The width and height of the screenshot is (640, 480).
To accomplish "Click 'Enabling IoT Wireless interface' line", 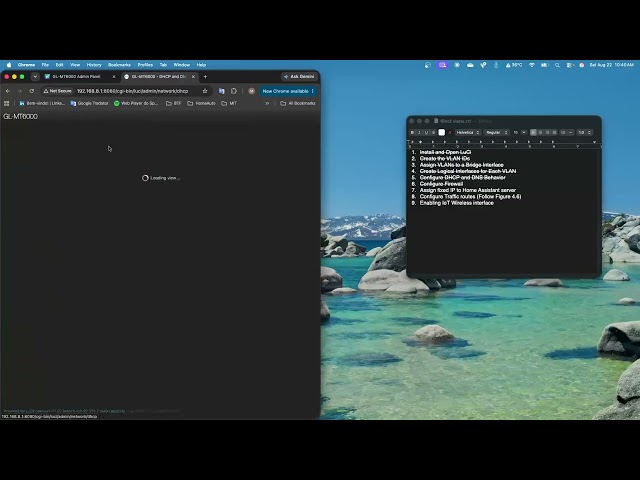I will coord(456,203).
